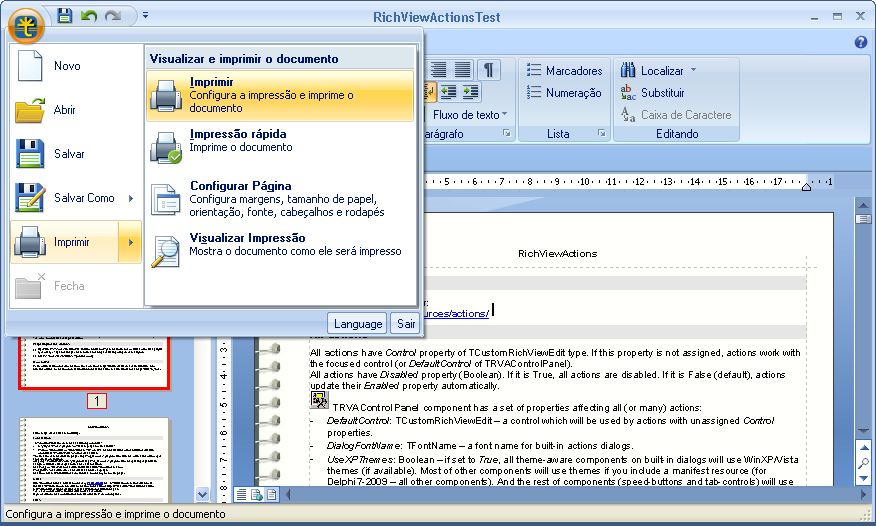This screenshot has height=526, width=876.
Task: Toggle increase indent button in paragraph group
Action: [467, 91]
